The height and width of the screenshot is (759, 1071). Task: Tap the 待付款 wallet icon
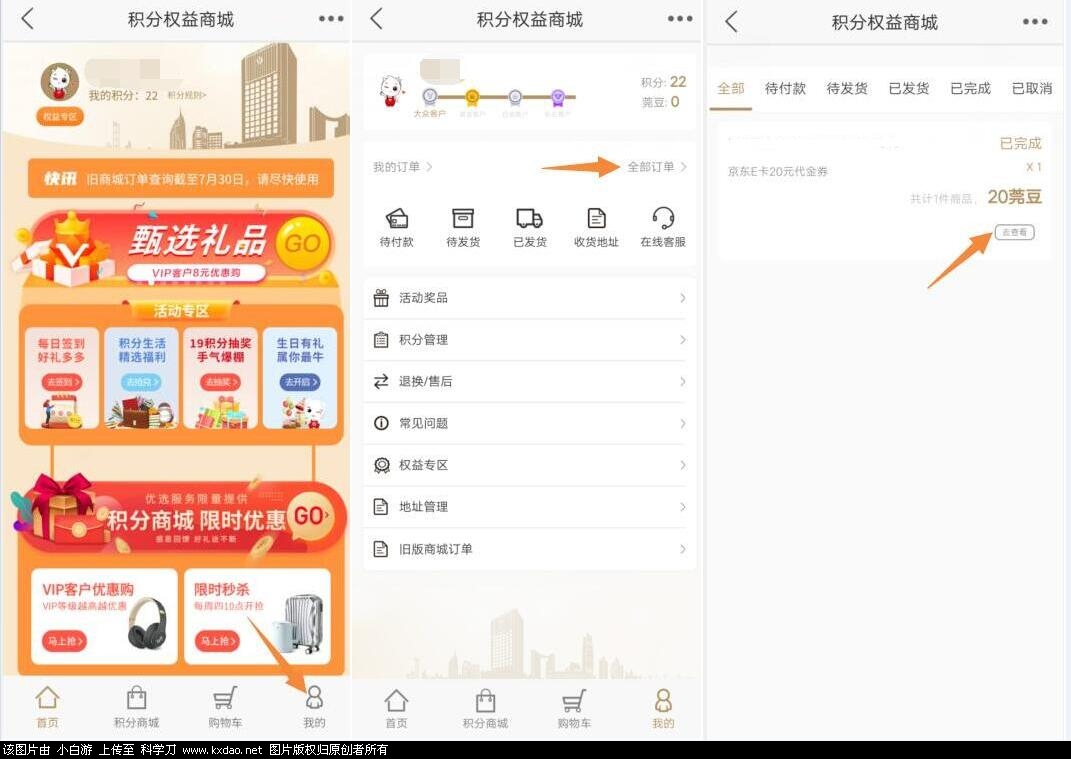(396, 219)
